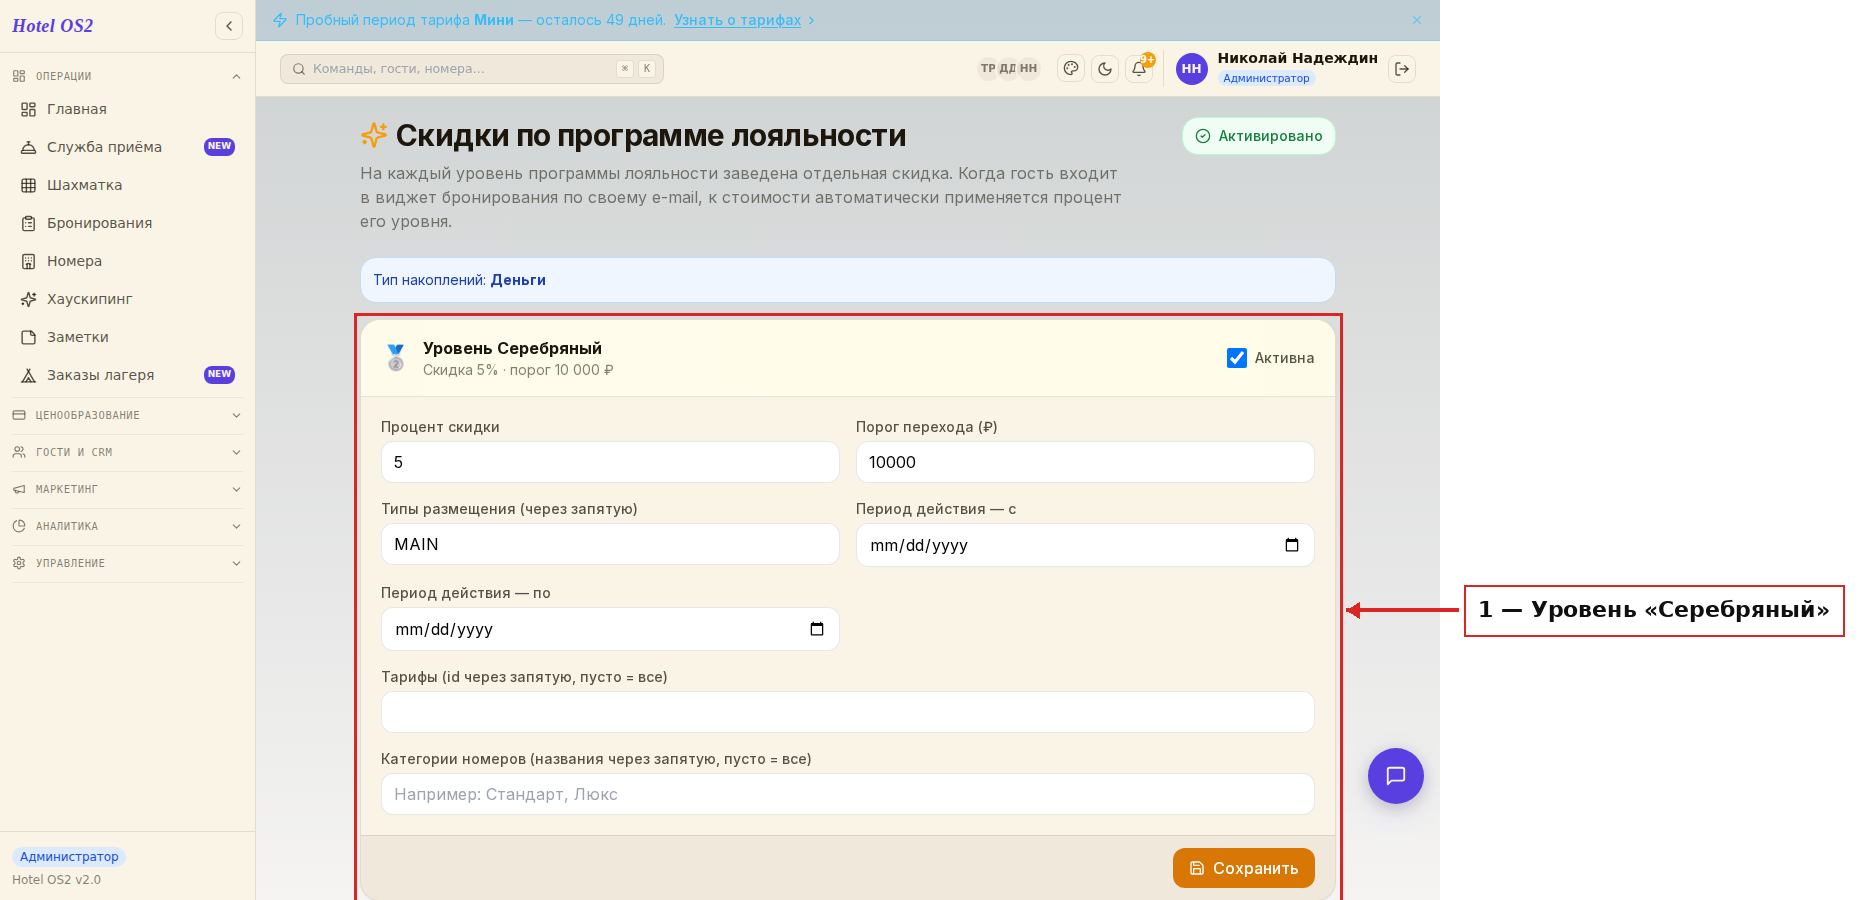Click the Тип накоплений: Деньги text
Viewport: 1868px width, 900px height.
pos(460,280)
